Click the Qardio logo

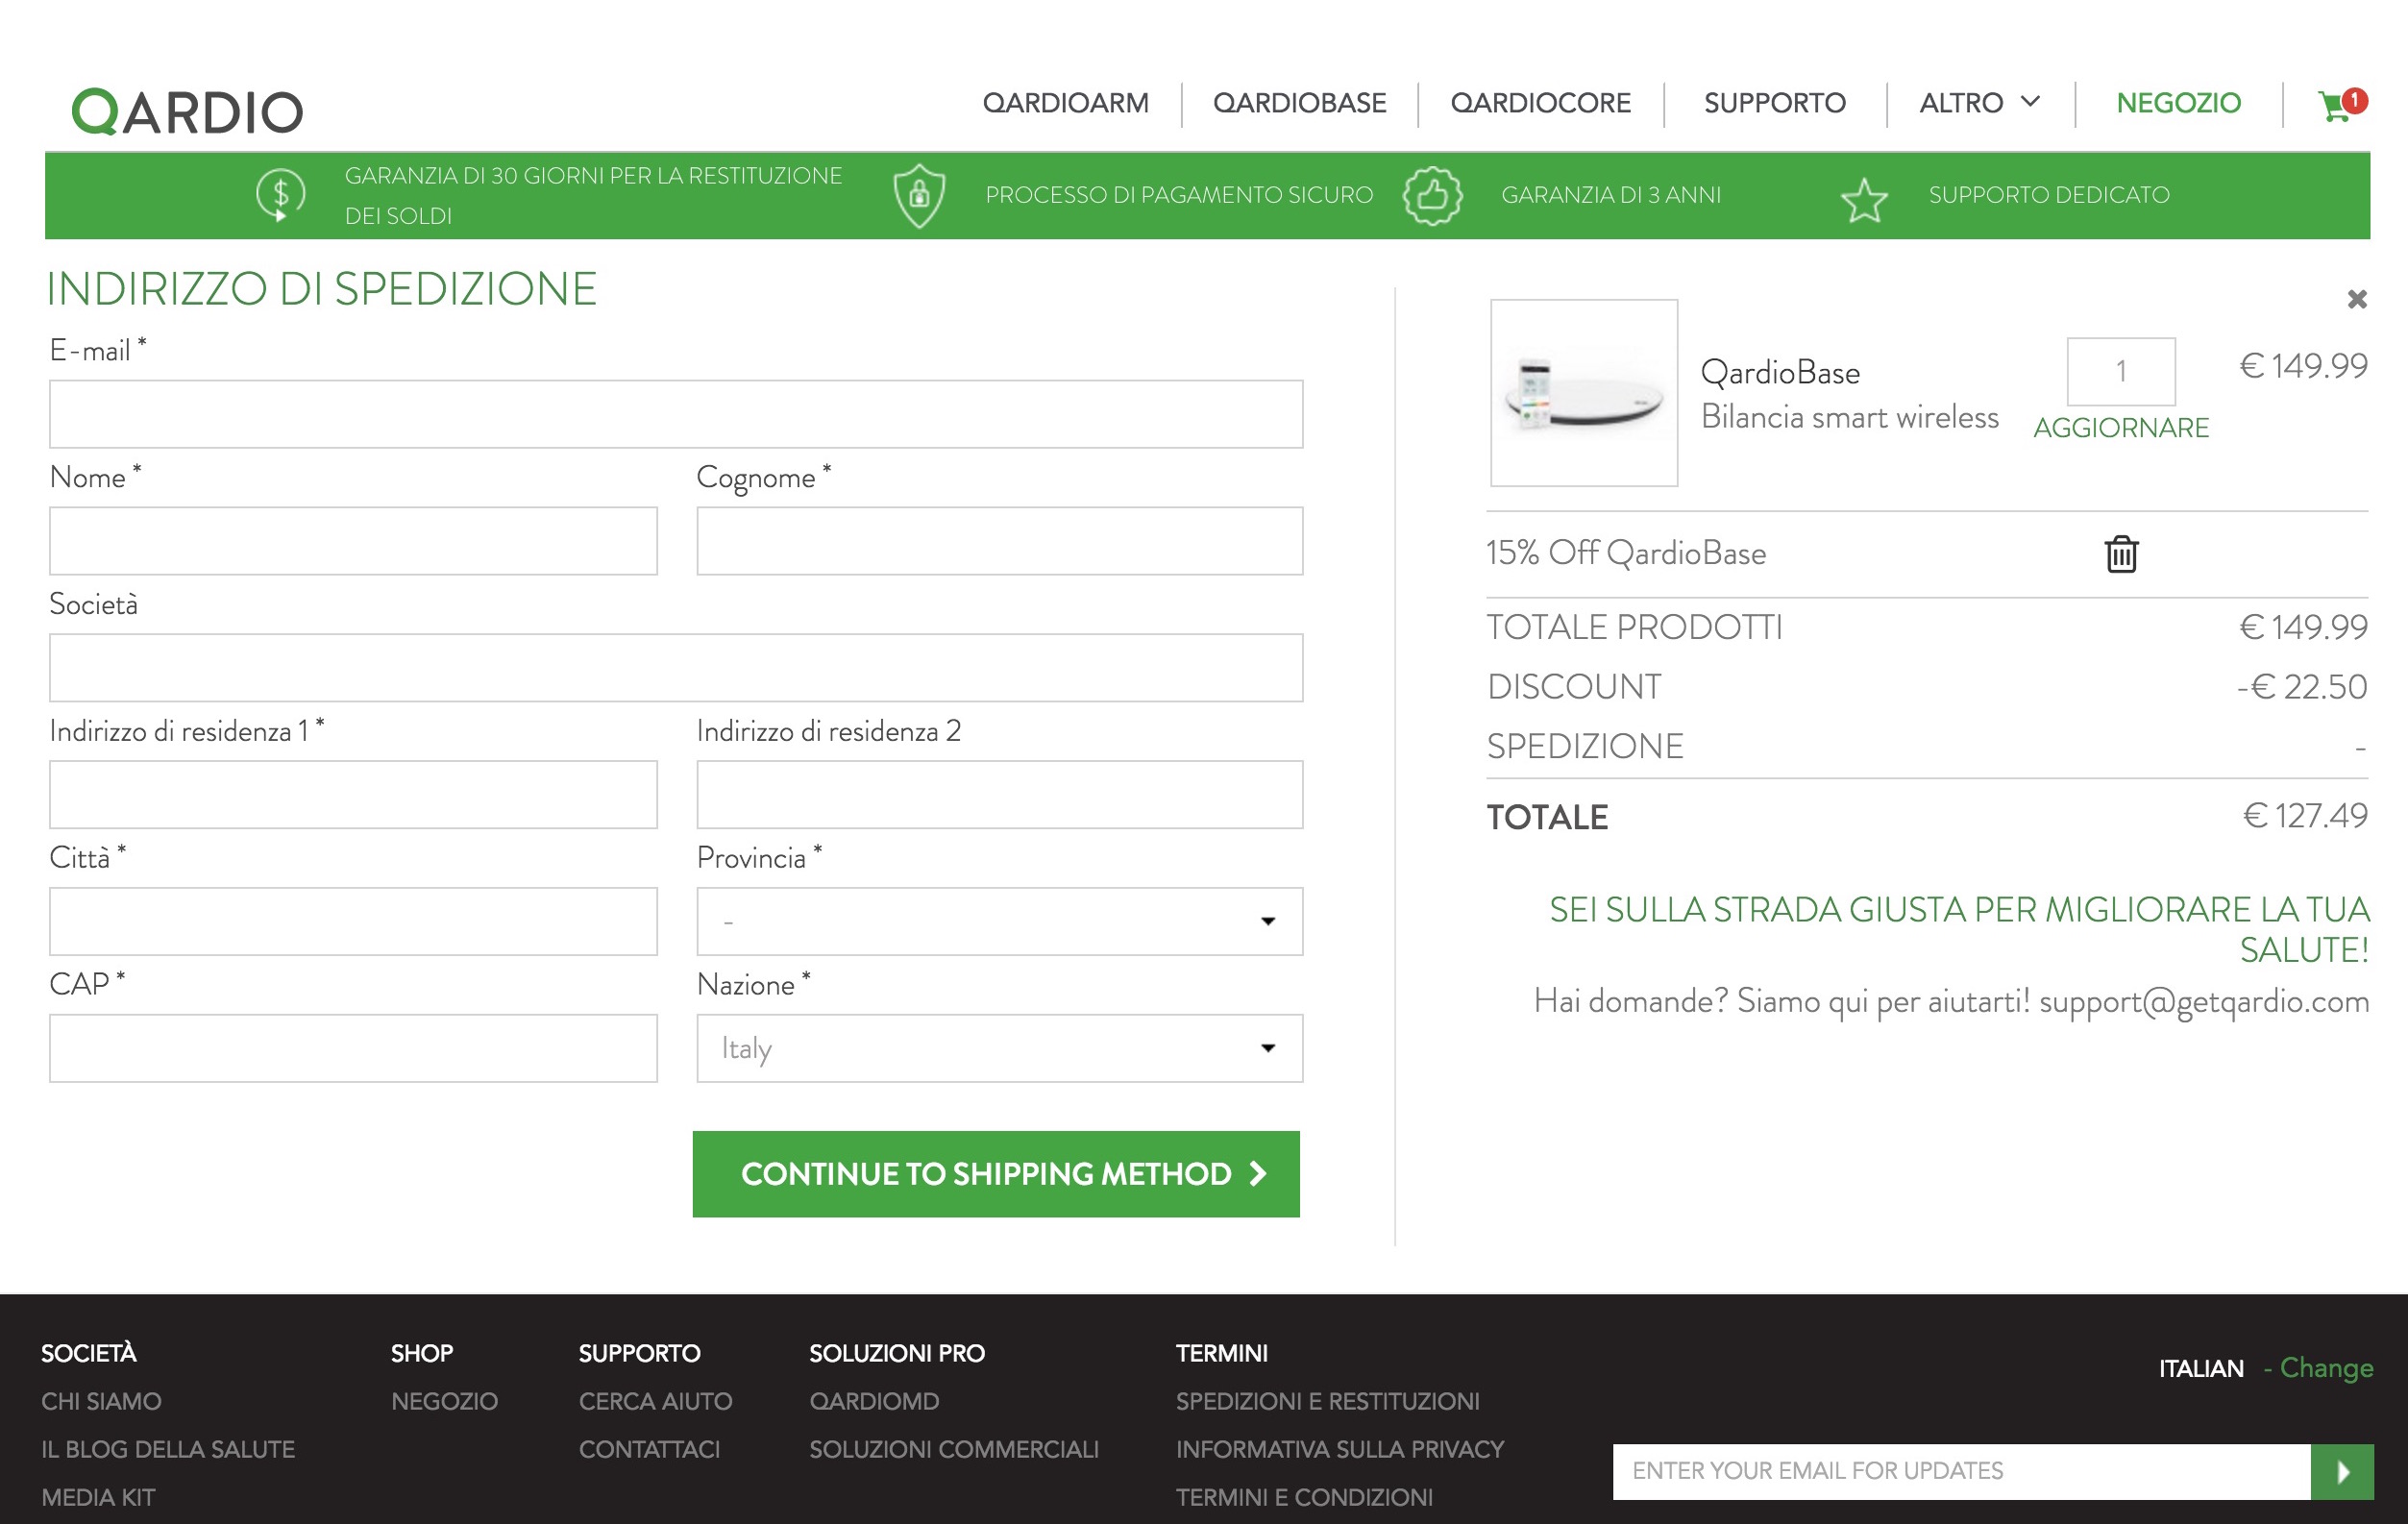tap(187, 111)
